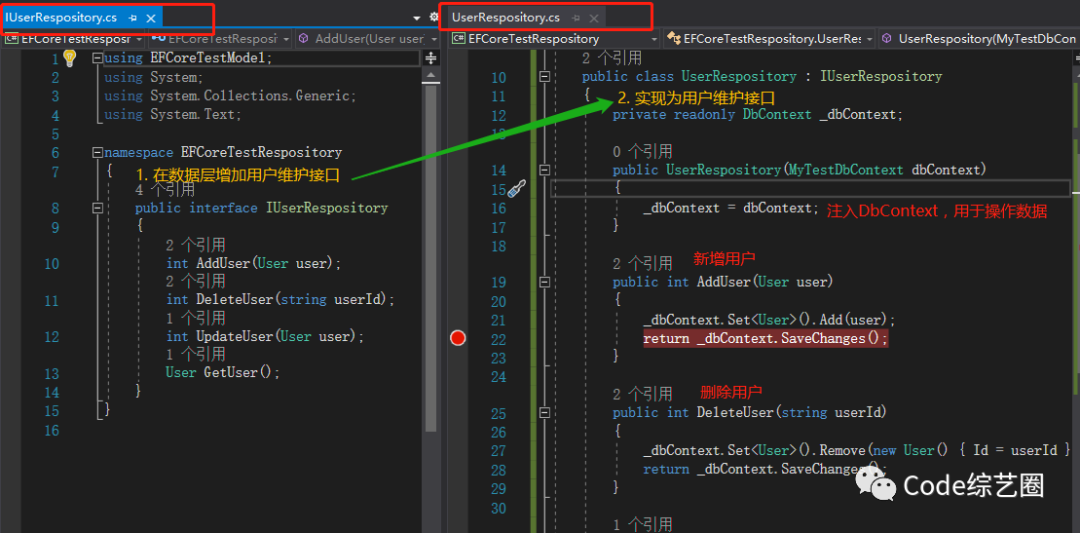The width and height of the screenshot is (1080, 533).
Task: Click 'IUserRespository' after the class colon
Action: (x=881, y=76)
